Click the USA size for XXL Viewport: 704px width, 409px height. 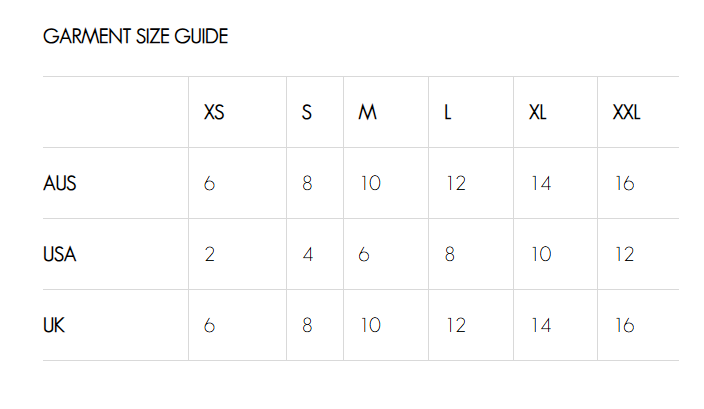pyautogui.click(x=624, y=254)
